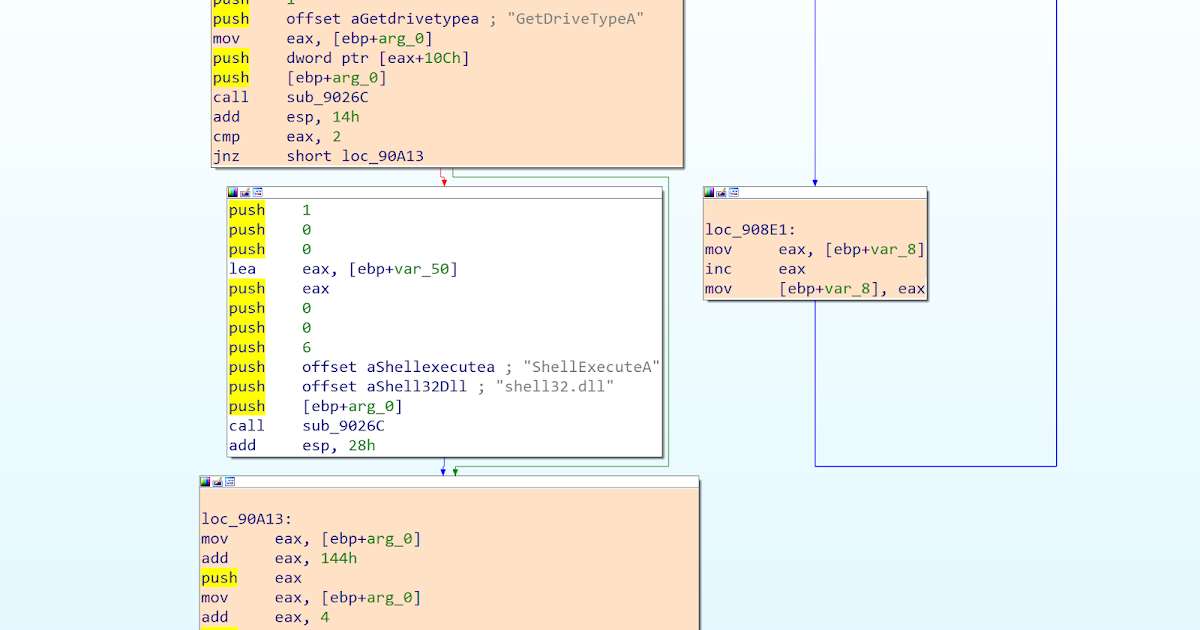The height and width of the screenshot is (630, 1200).
Task: Click the 'esp, 28h' operand
Action: click(339, 445)
